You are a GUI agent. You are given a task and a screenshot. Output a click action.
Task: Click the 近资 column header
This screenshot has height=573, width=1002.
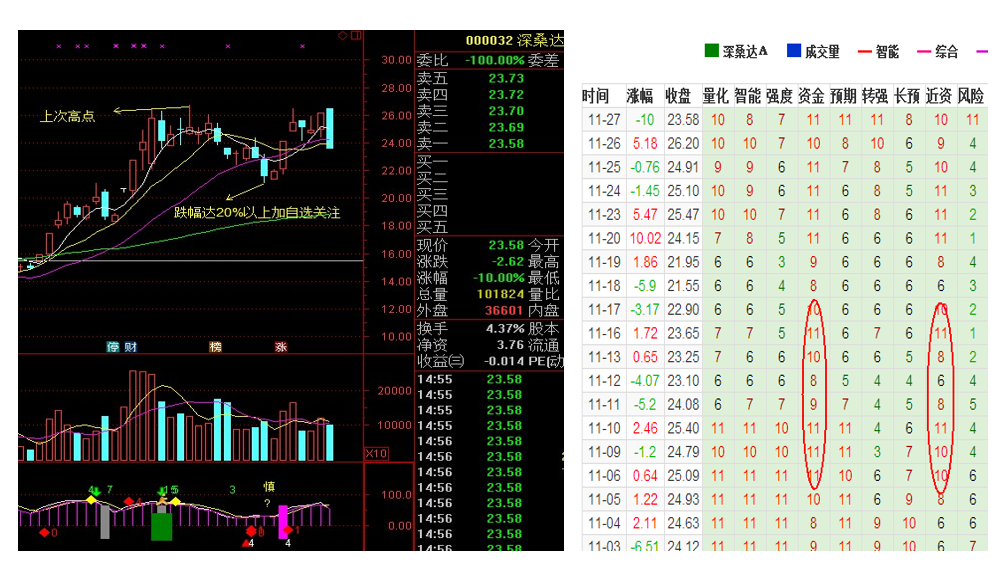(939, 96)
